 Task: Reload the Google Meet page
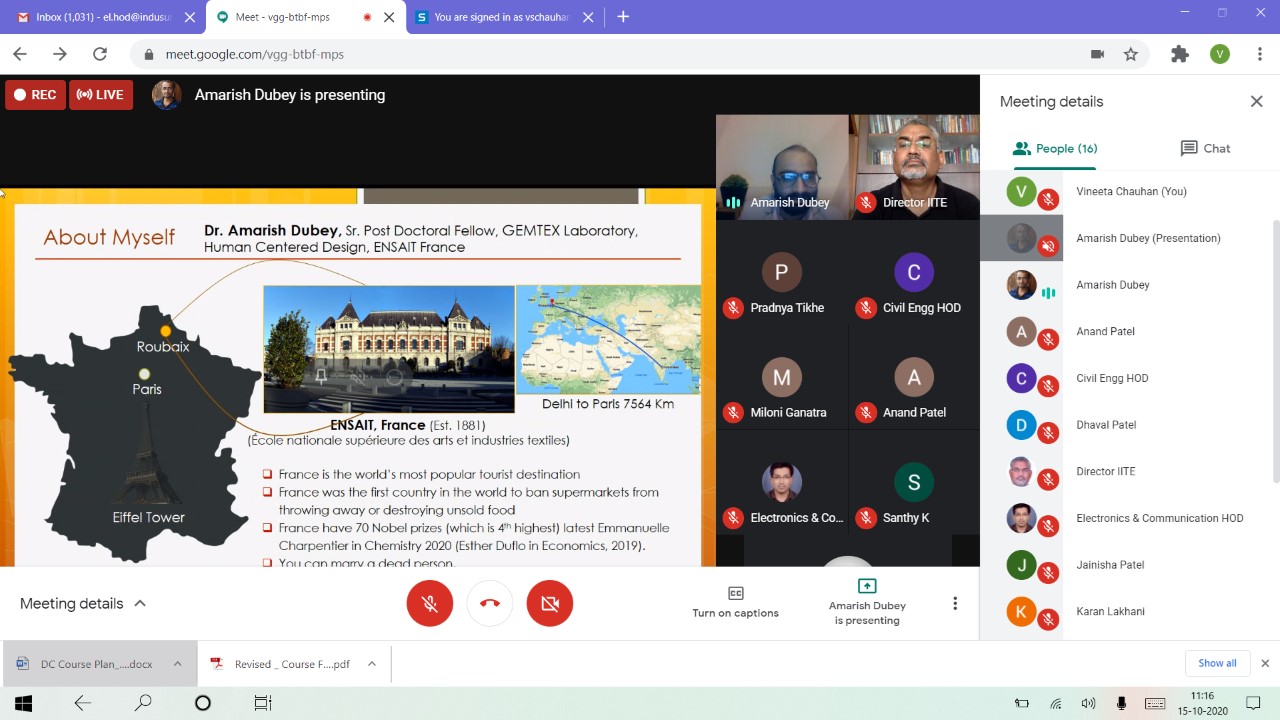point(100,54)
